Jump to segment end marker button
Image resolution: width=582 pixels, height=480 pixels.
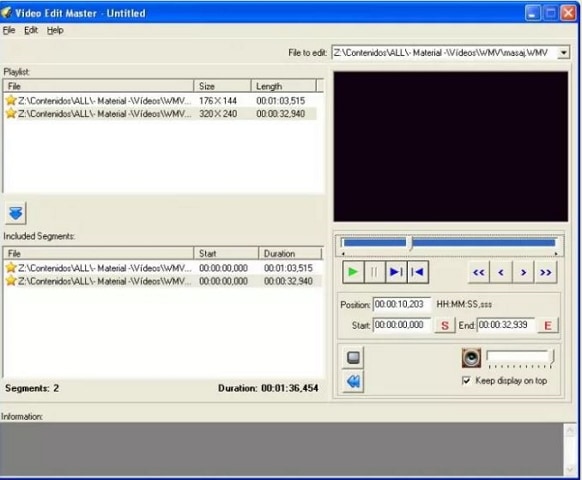pos(396,272)
